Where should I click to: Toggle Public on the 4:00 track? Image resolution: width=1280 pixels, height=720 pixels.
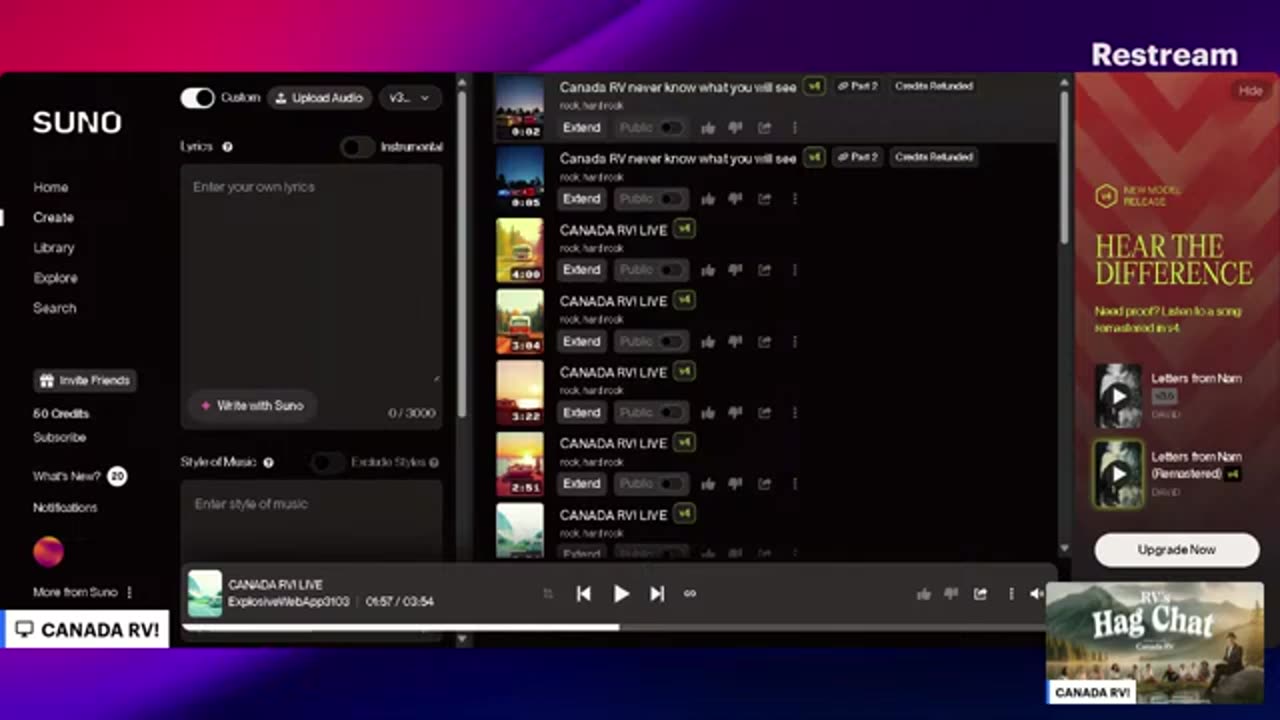point(671,270)
